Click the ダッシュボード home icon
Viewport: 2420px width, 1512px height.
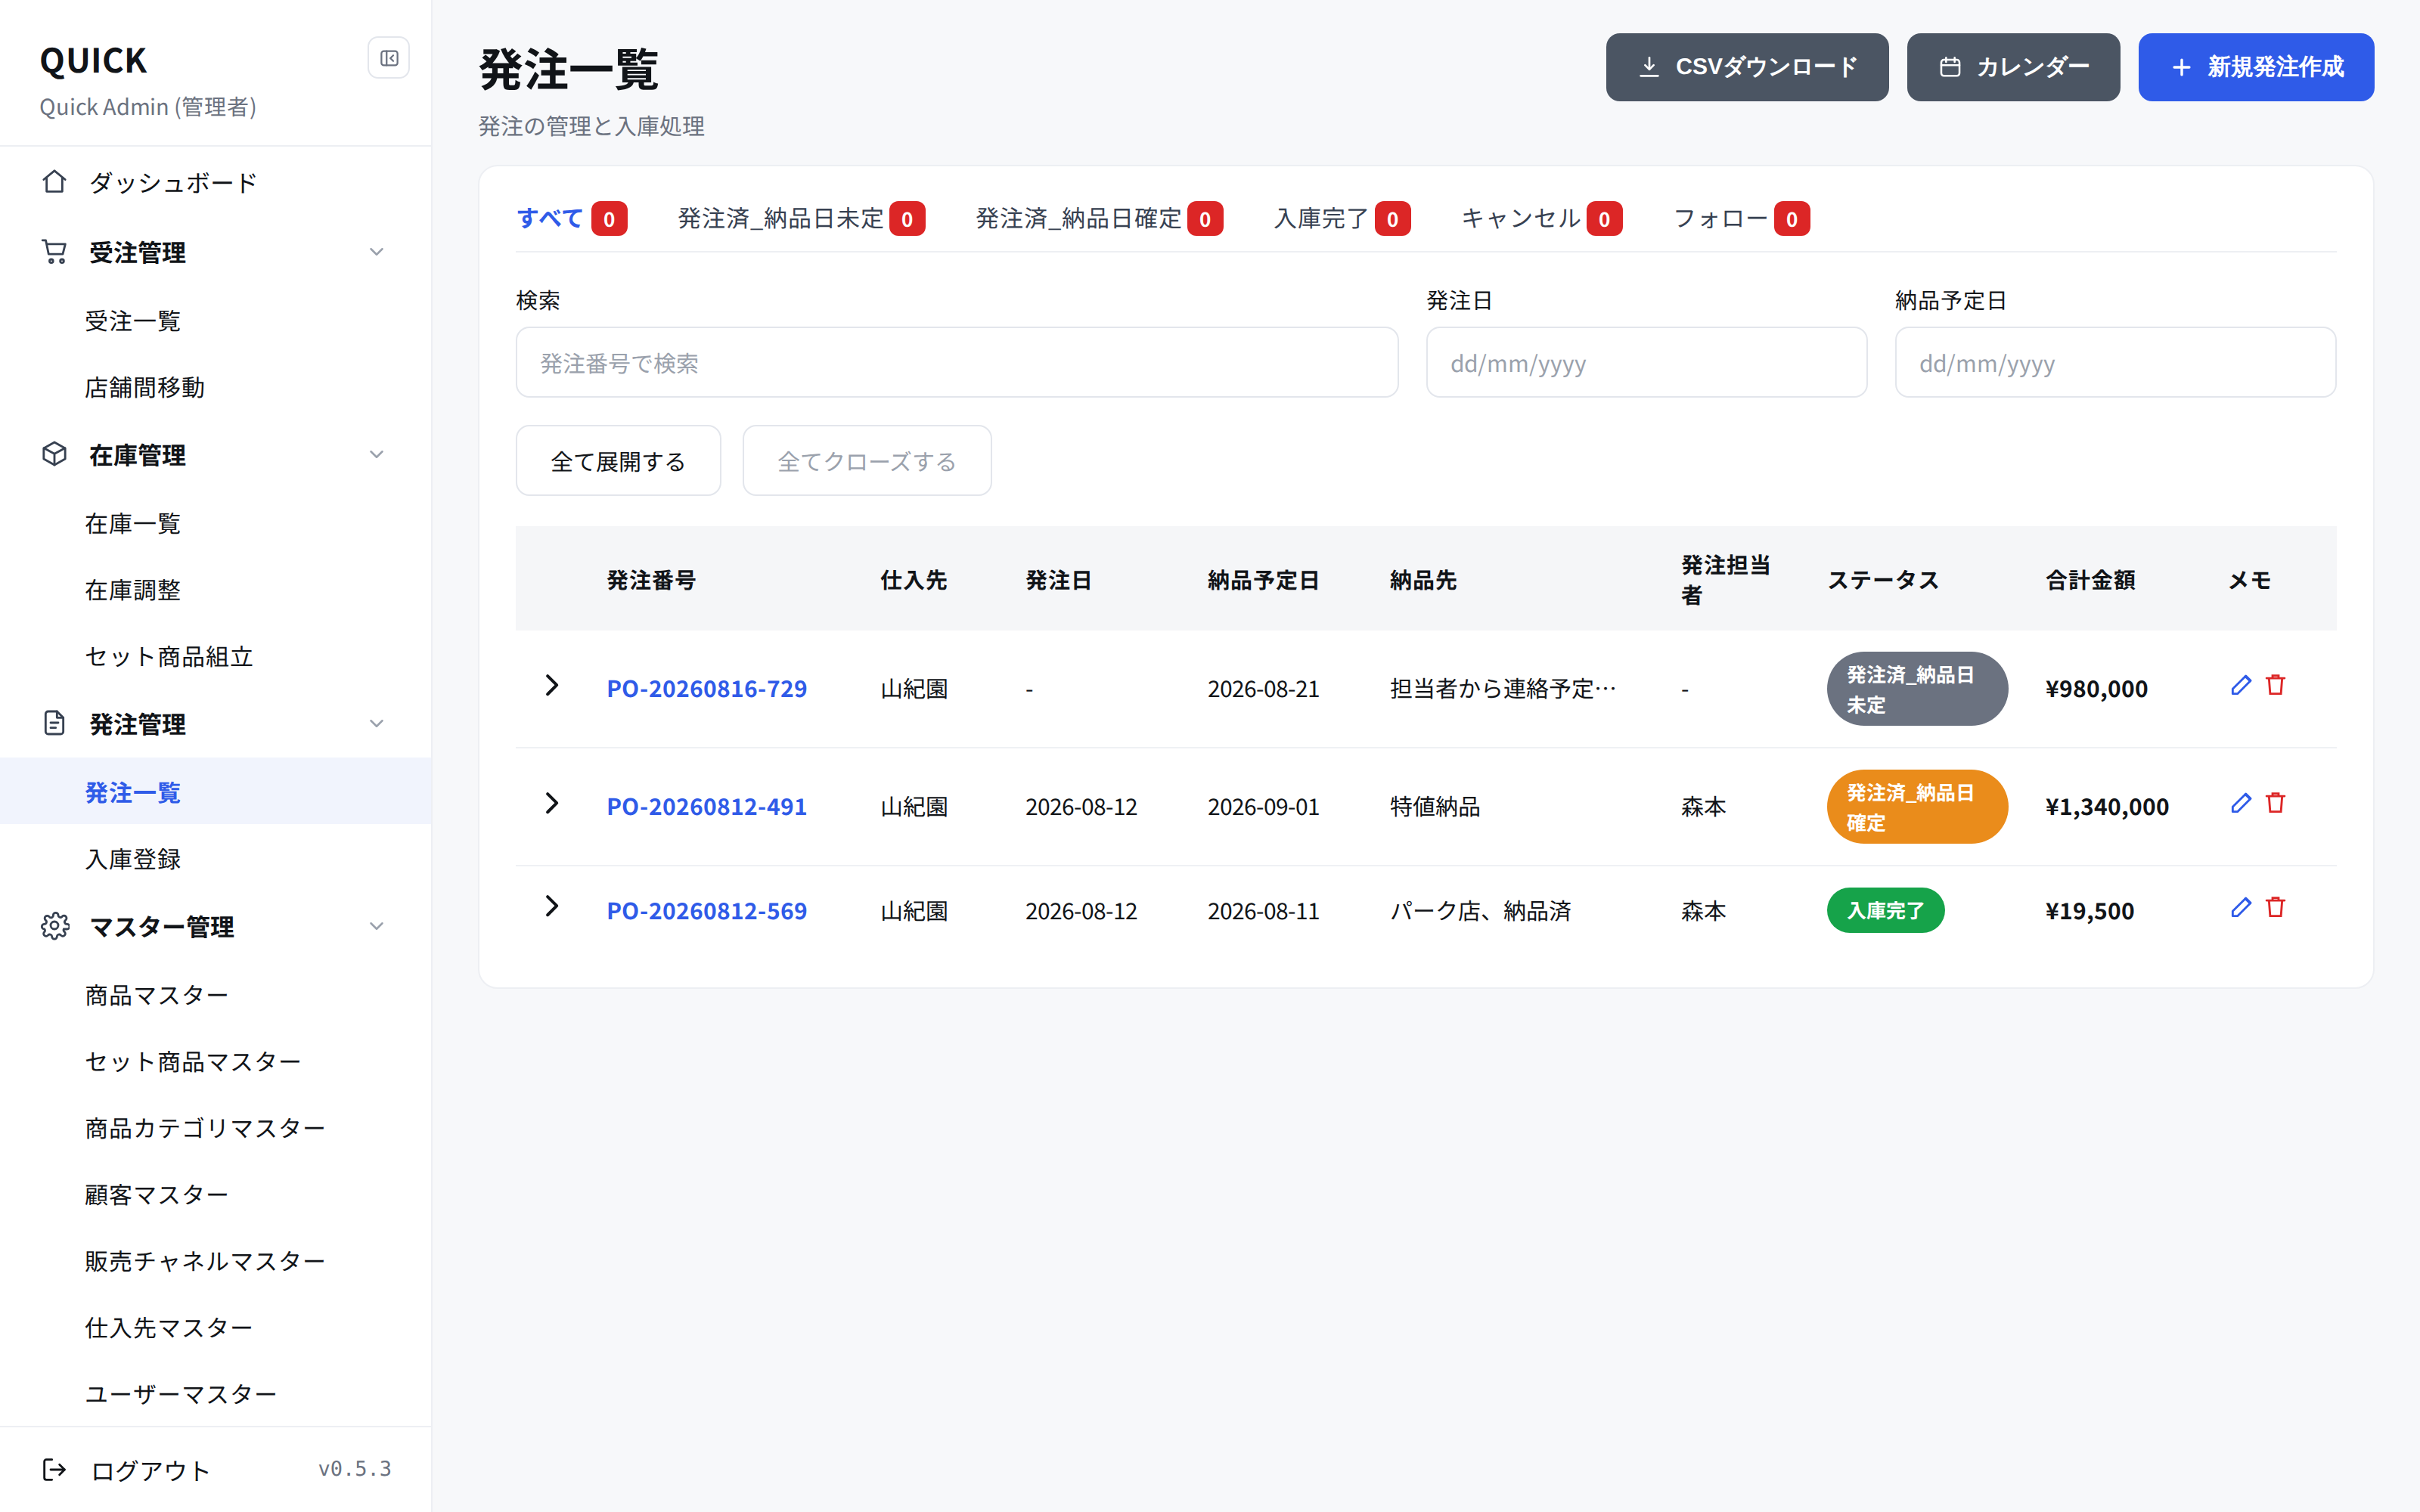[x=55, y=182]
